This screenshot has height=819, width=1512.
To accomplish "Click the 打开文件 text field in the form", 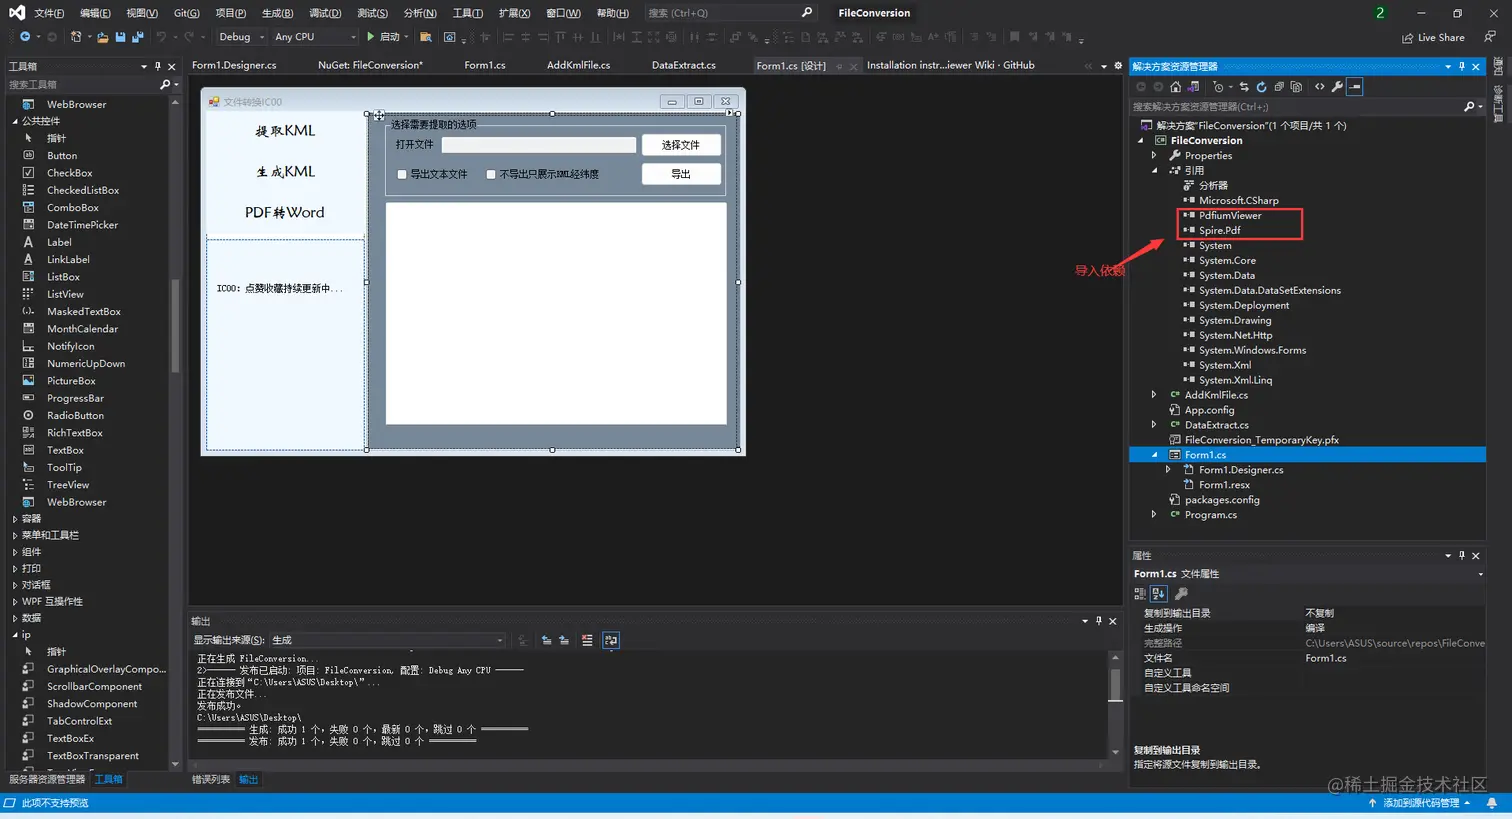I will tap(539, 145).
